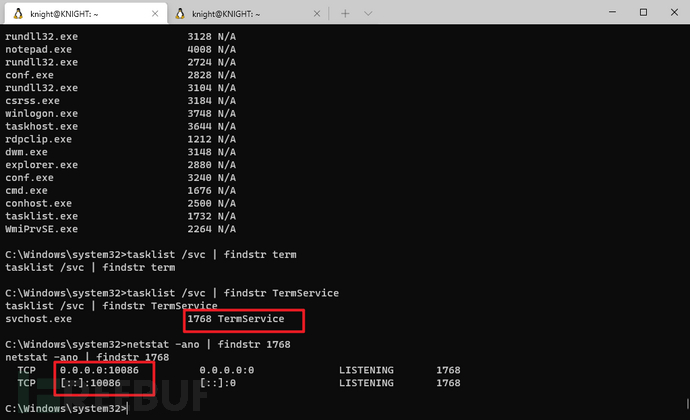Switch to the first knight@KNIGHT tab
690x420 pixels.
[x=86, y=14]
